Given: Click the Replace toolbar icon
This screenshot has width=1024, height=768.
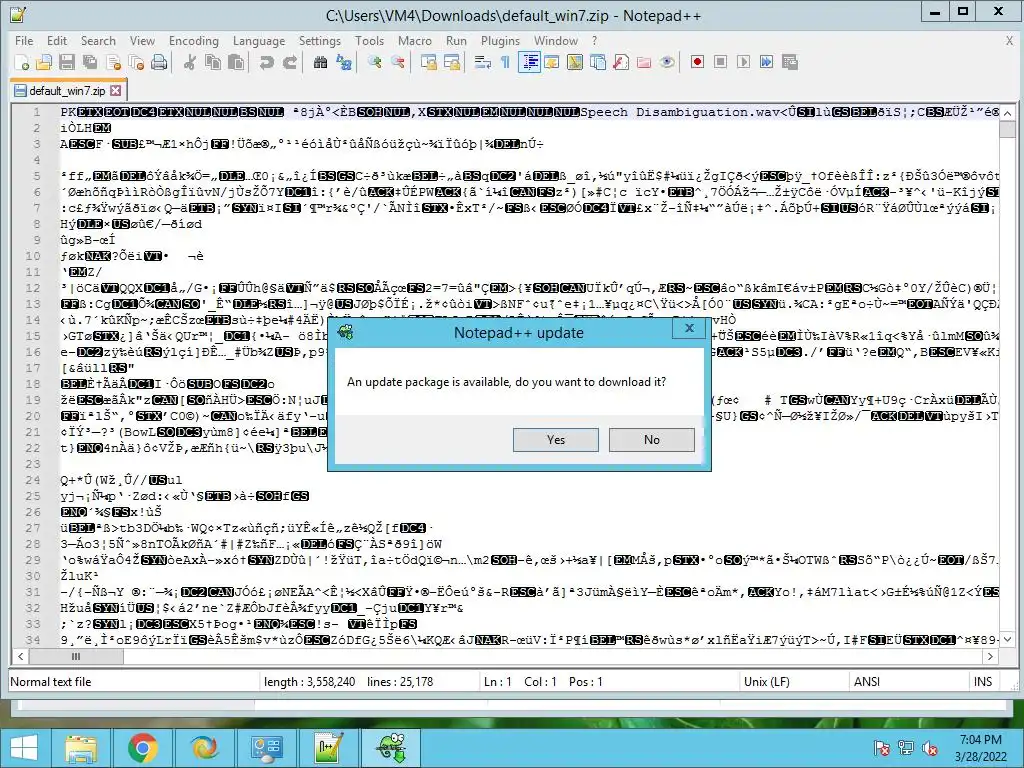Looking at the screenshot, I should click(x=344, y=62).
